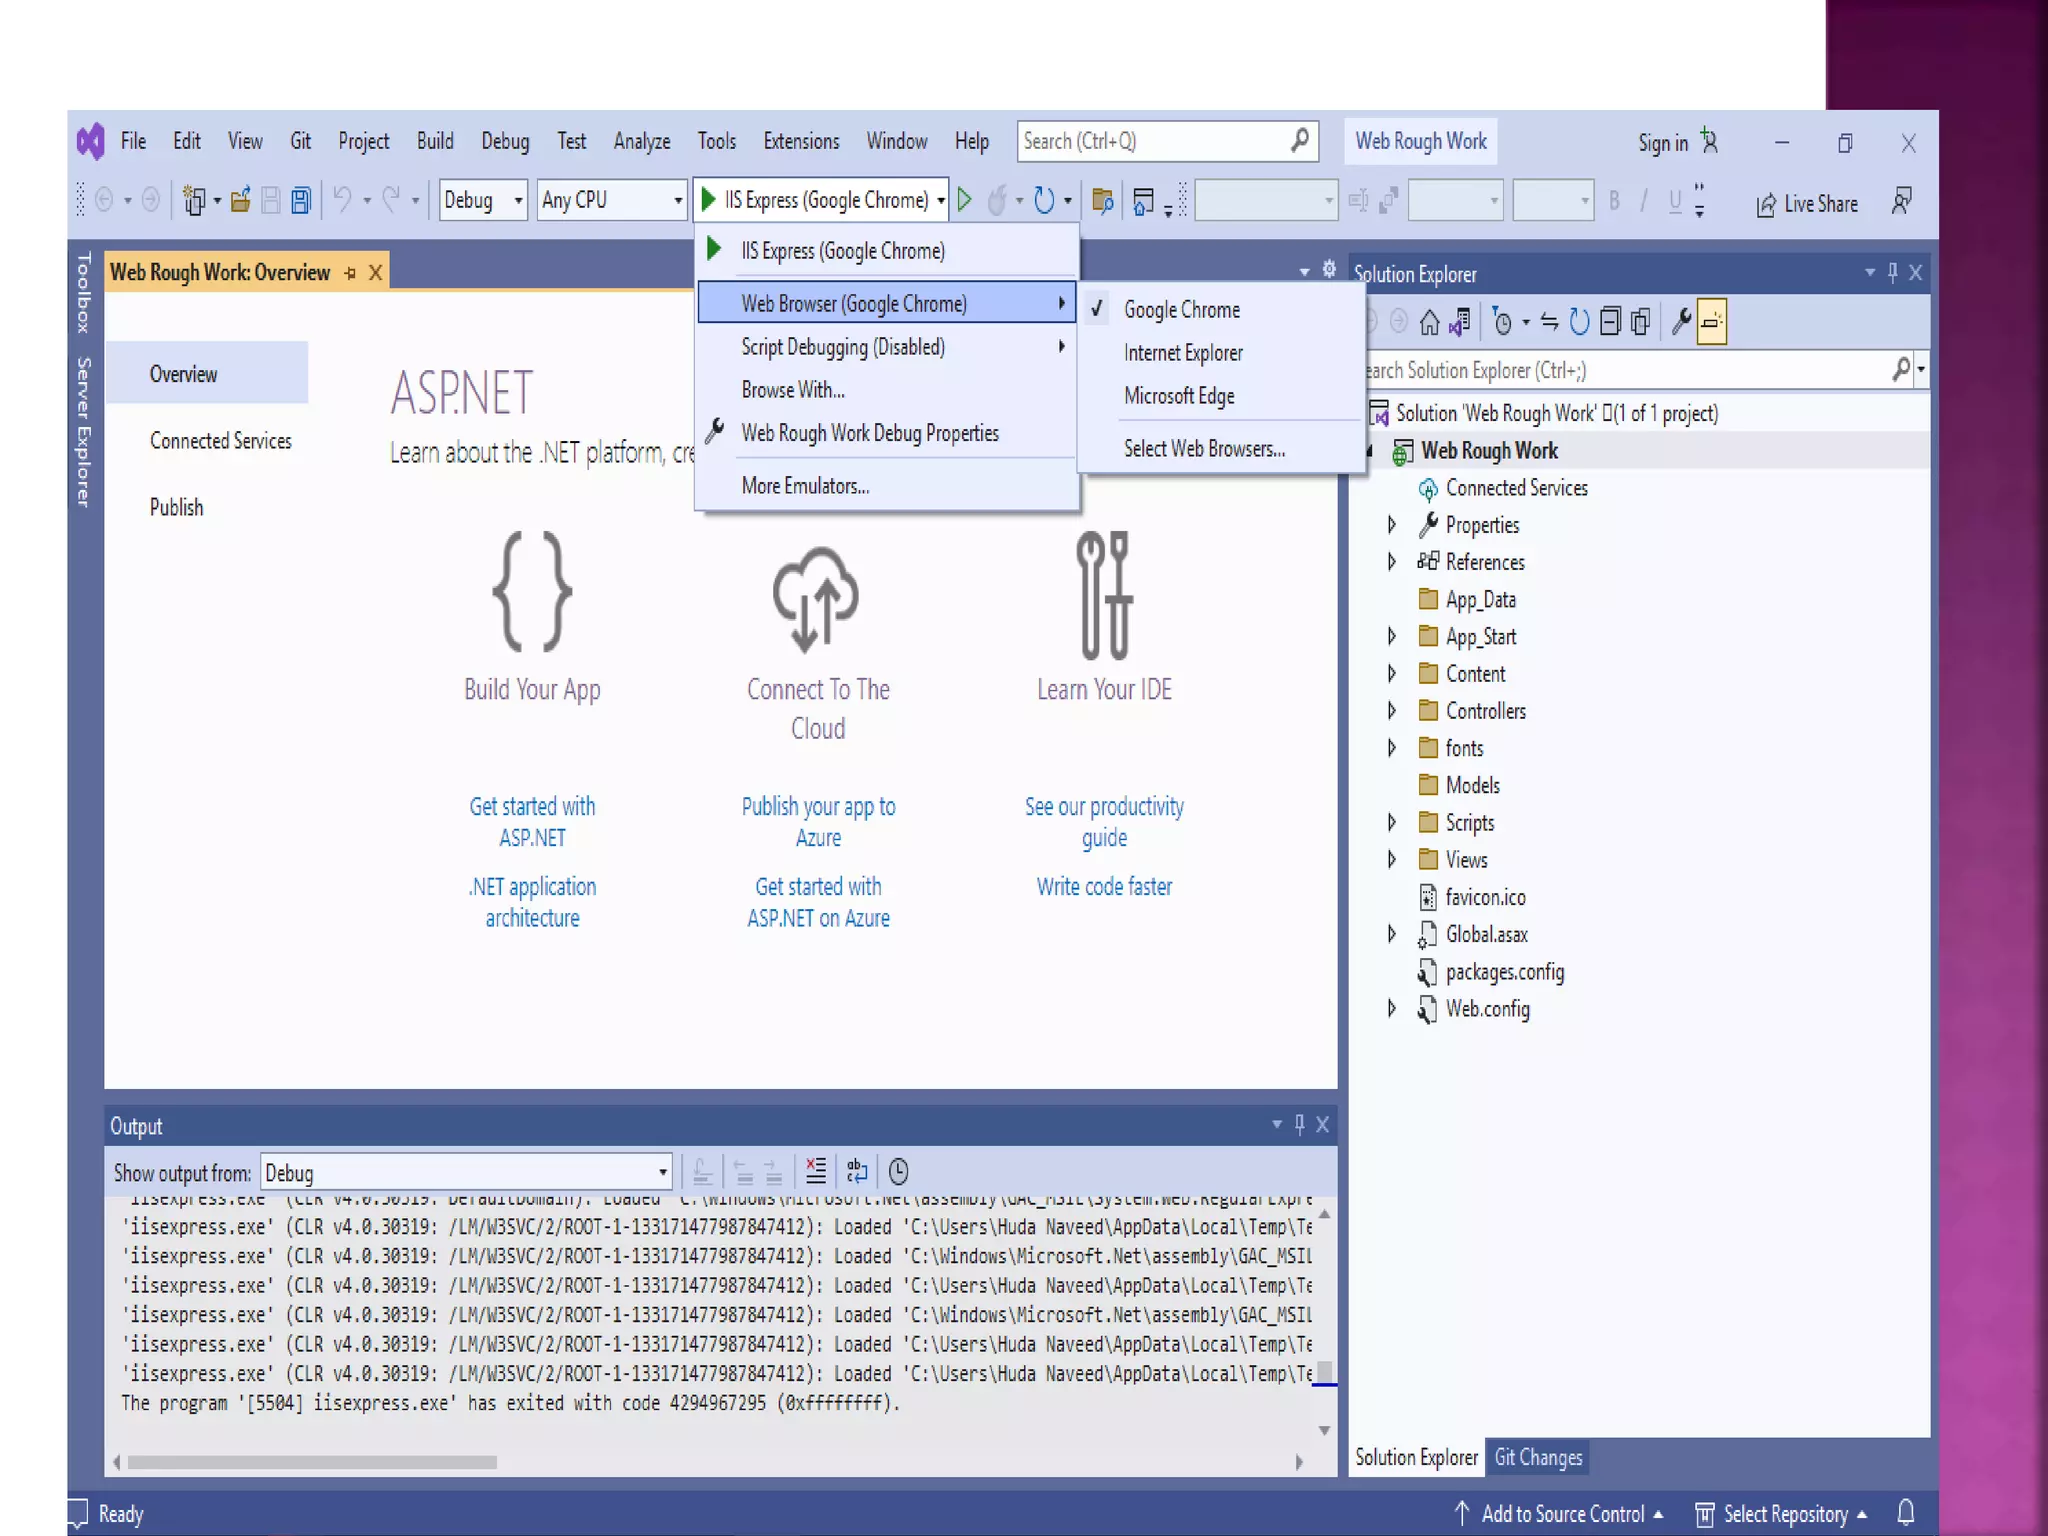Toggle word wrap in Output window
The height and width of the screenshot is (1536, 2048).
[857, 1171]
